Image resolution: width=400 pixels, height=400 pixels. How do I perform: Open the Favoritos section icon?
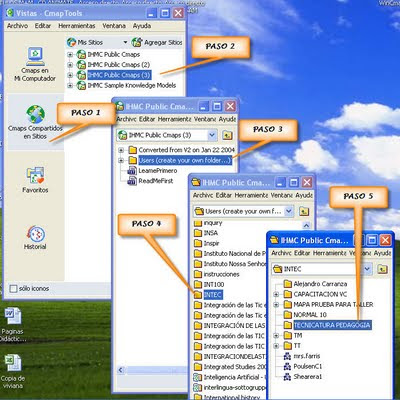pyautogui.click(x=35, y=176)
